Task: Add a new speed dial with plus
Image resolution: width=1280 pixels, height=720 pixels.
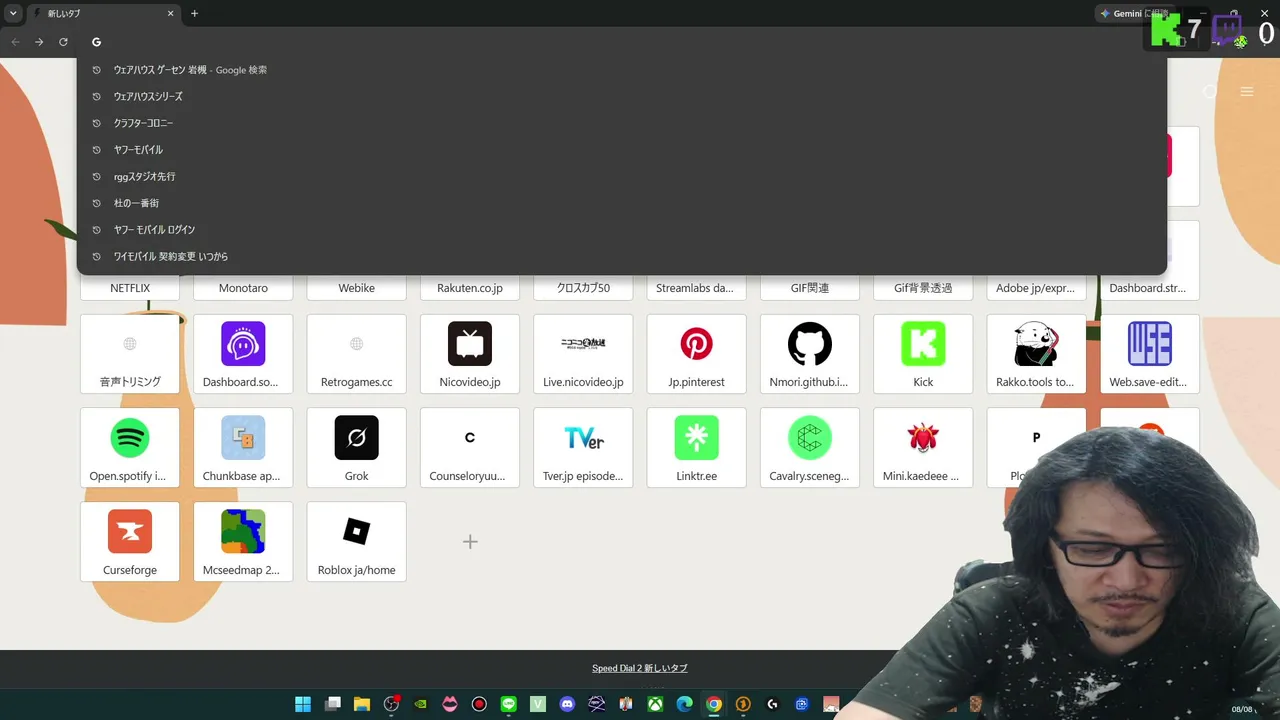Action: [470, 542]
